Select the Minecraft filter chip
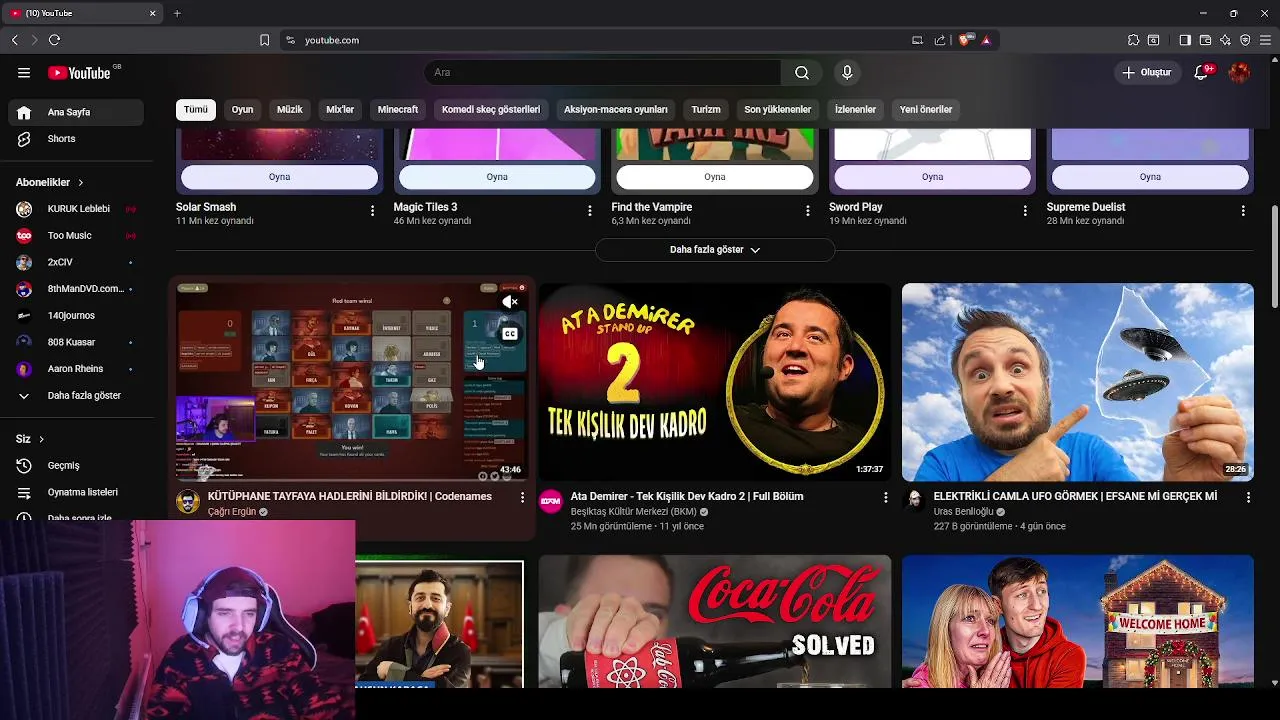 click(x=398, y=110)
